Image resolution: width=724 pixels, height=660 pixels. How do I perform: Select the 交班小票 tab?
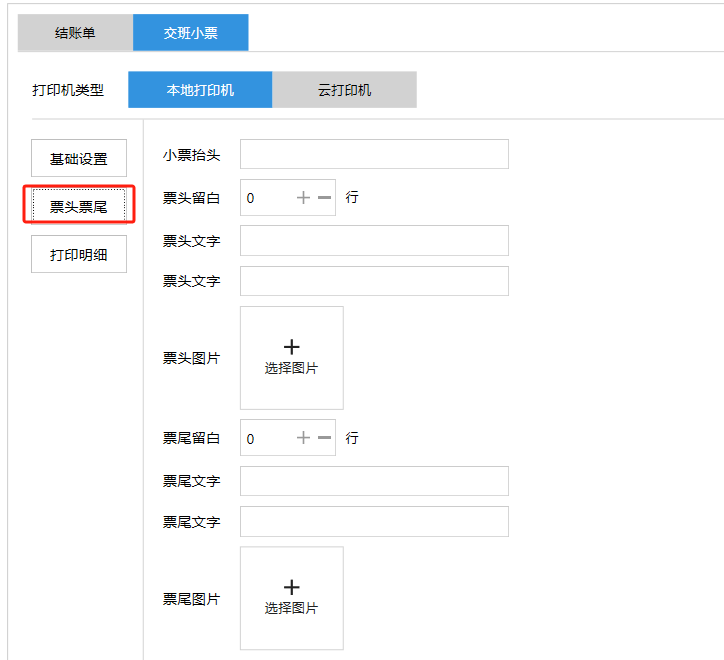[190, 33]
